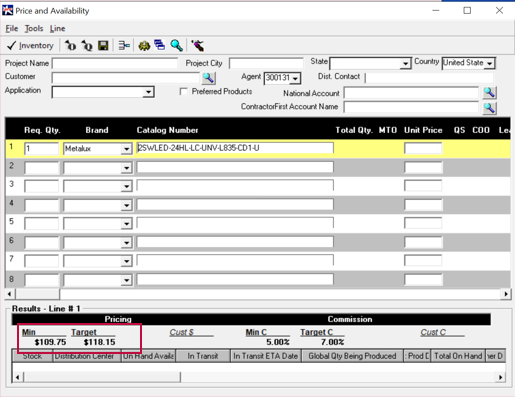Click the Target C commission link

(x=317, y=332)
